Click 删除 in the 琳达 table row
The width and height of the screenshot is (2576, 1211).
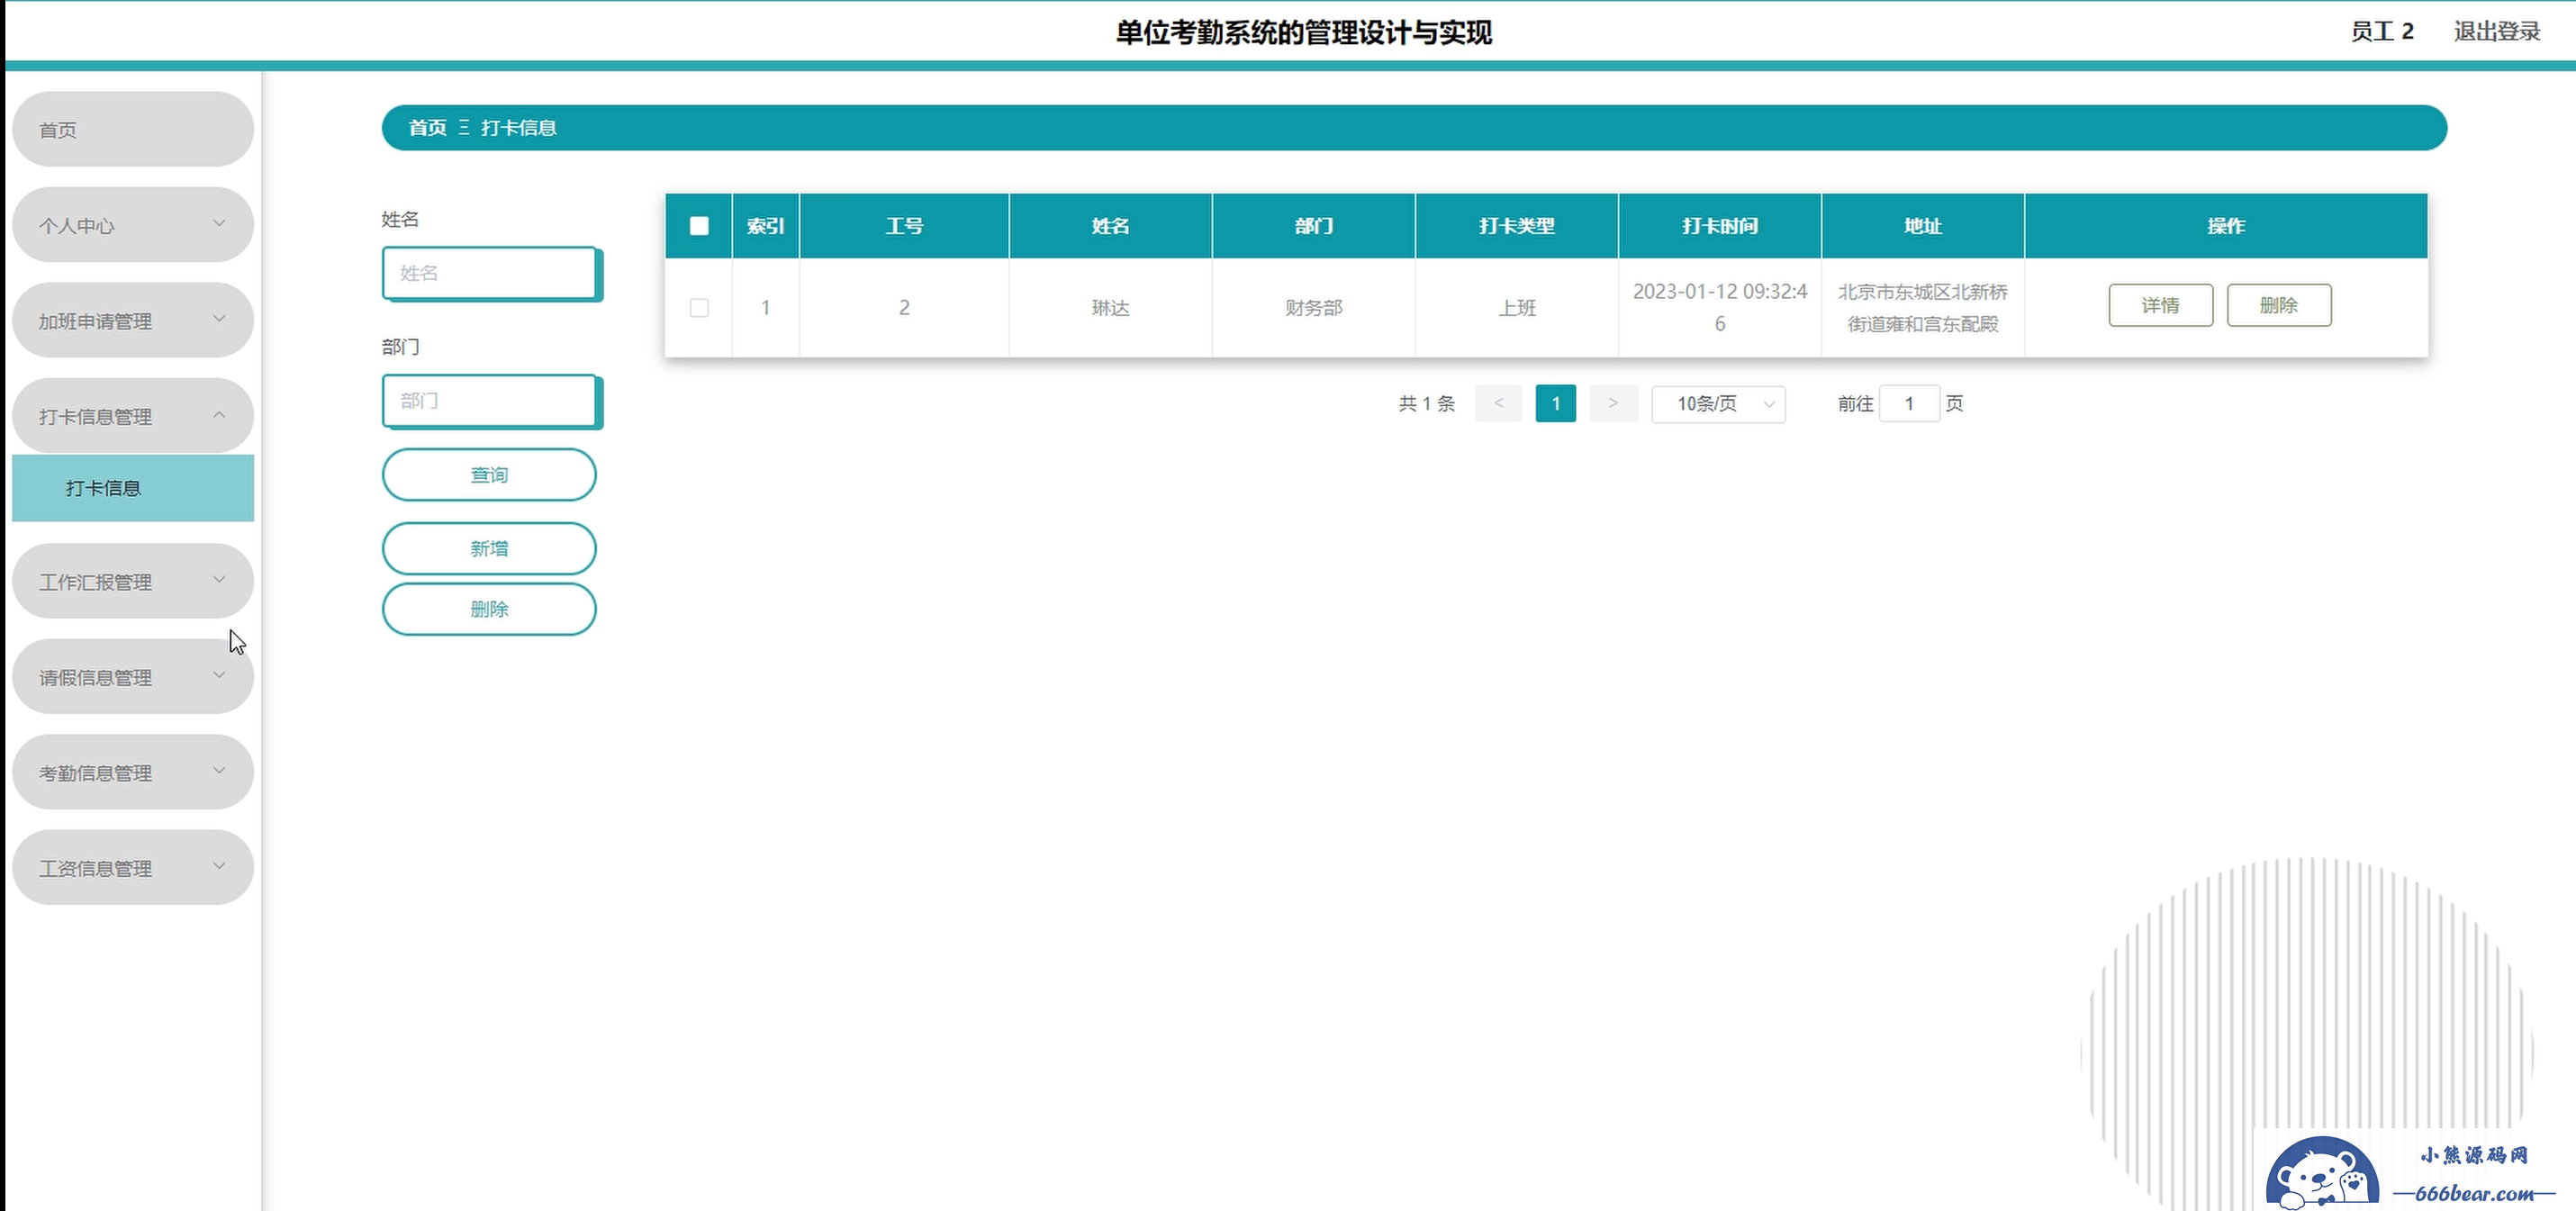coord(2279,305)
